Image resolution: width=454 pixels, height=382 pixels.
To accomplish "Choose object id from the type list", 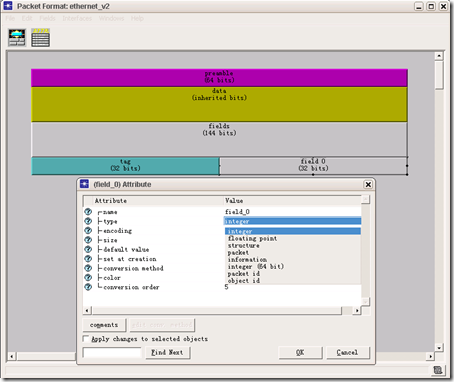I will (x=293, y=280).
